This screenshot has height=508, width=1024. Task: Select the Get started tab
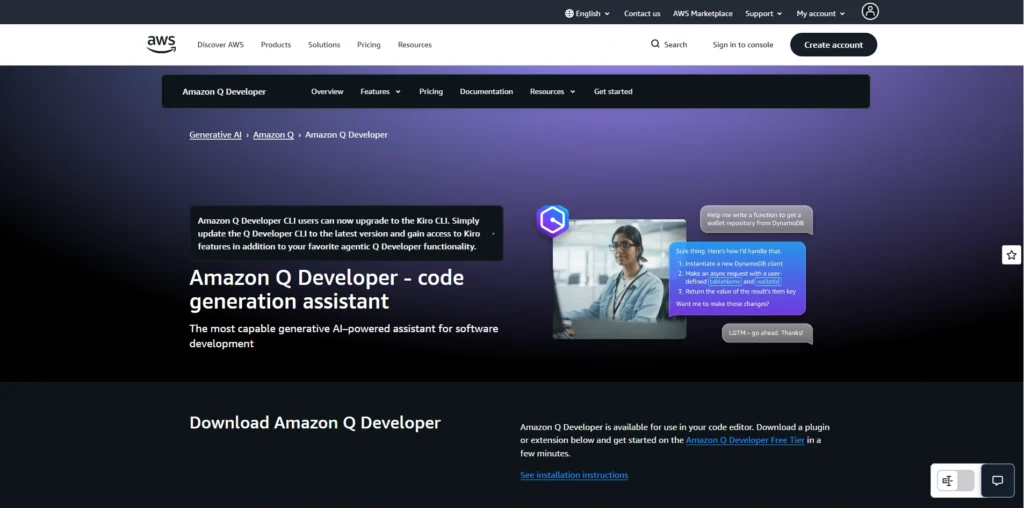click(x=613, y=91)
